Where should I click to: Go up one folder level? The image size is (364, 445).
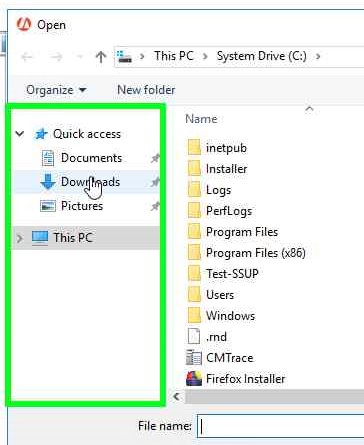click(101, 57)
